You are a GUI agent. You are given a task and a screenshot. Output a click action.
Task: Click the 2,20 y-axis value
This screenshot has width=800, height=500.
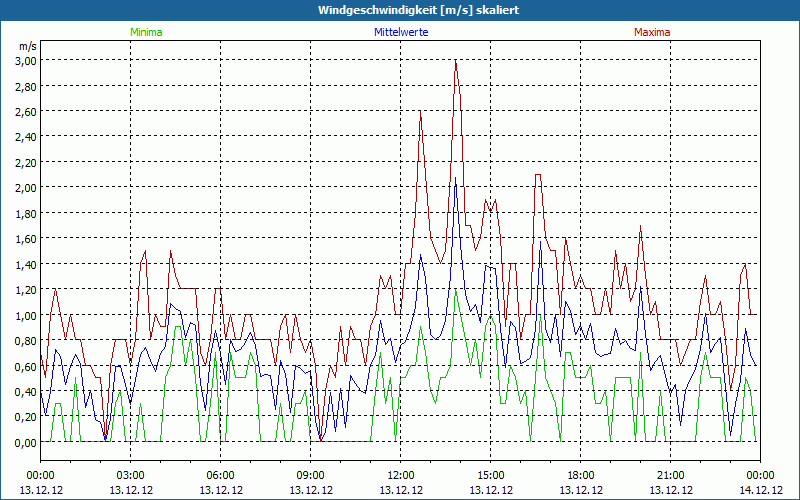coord(27,162)
